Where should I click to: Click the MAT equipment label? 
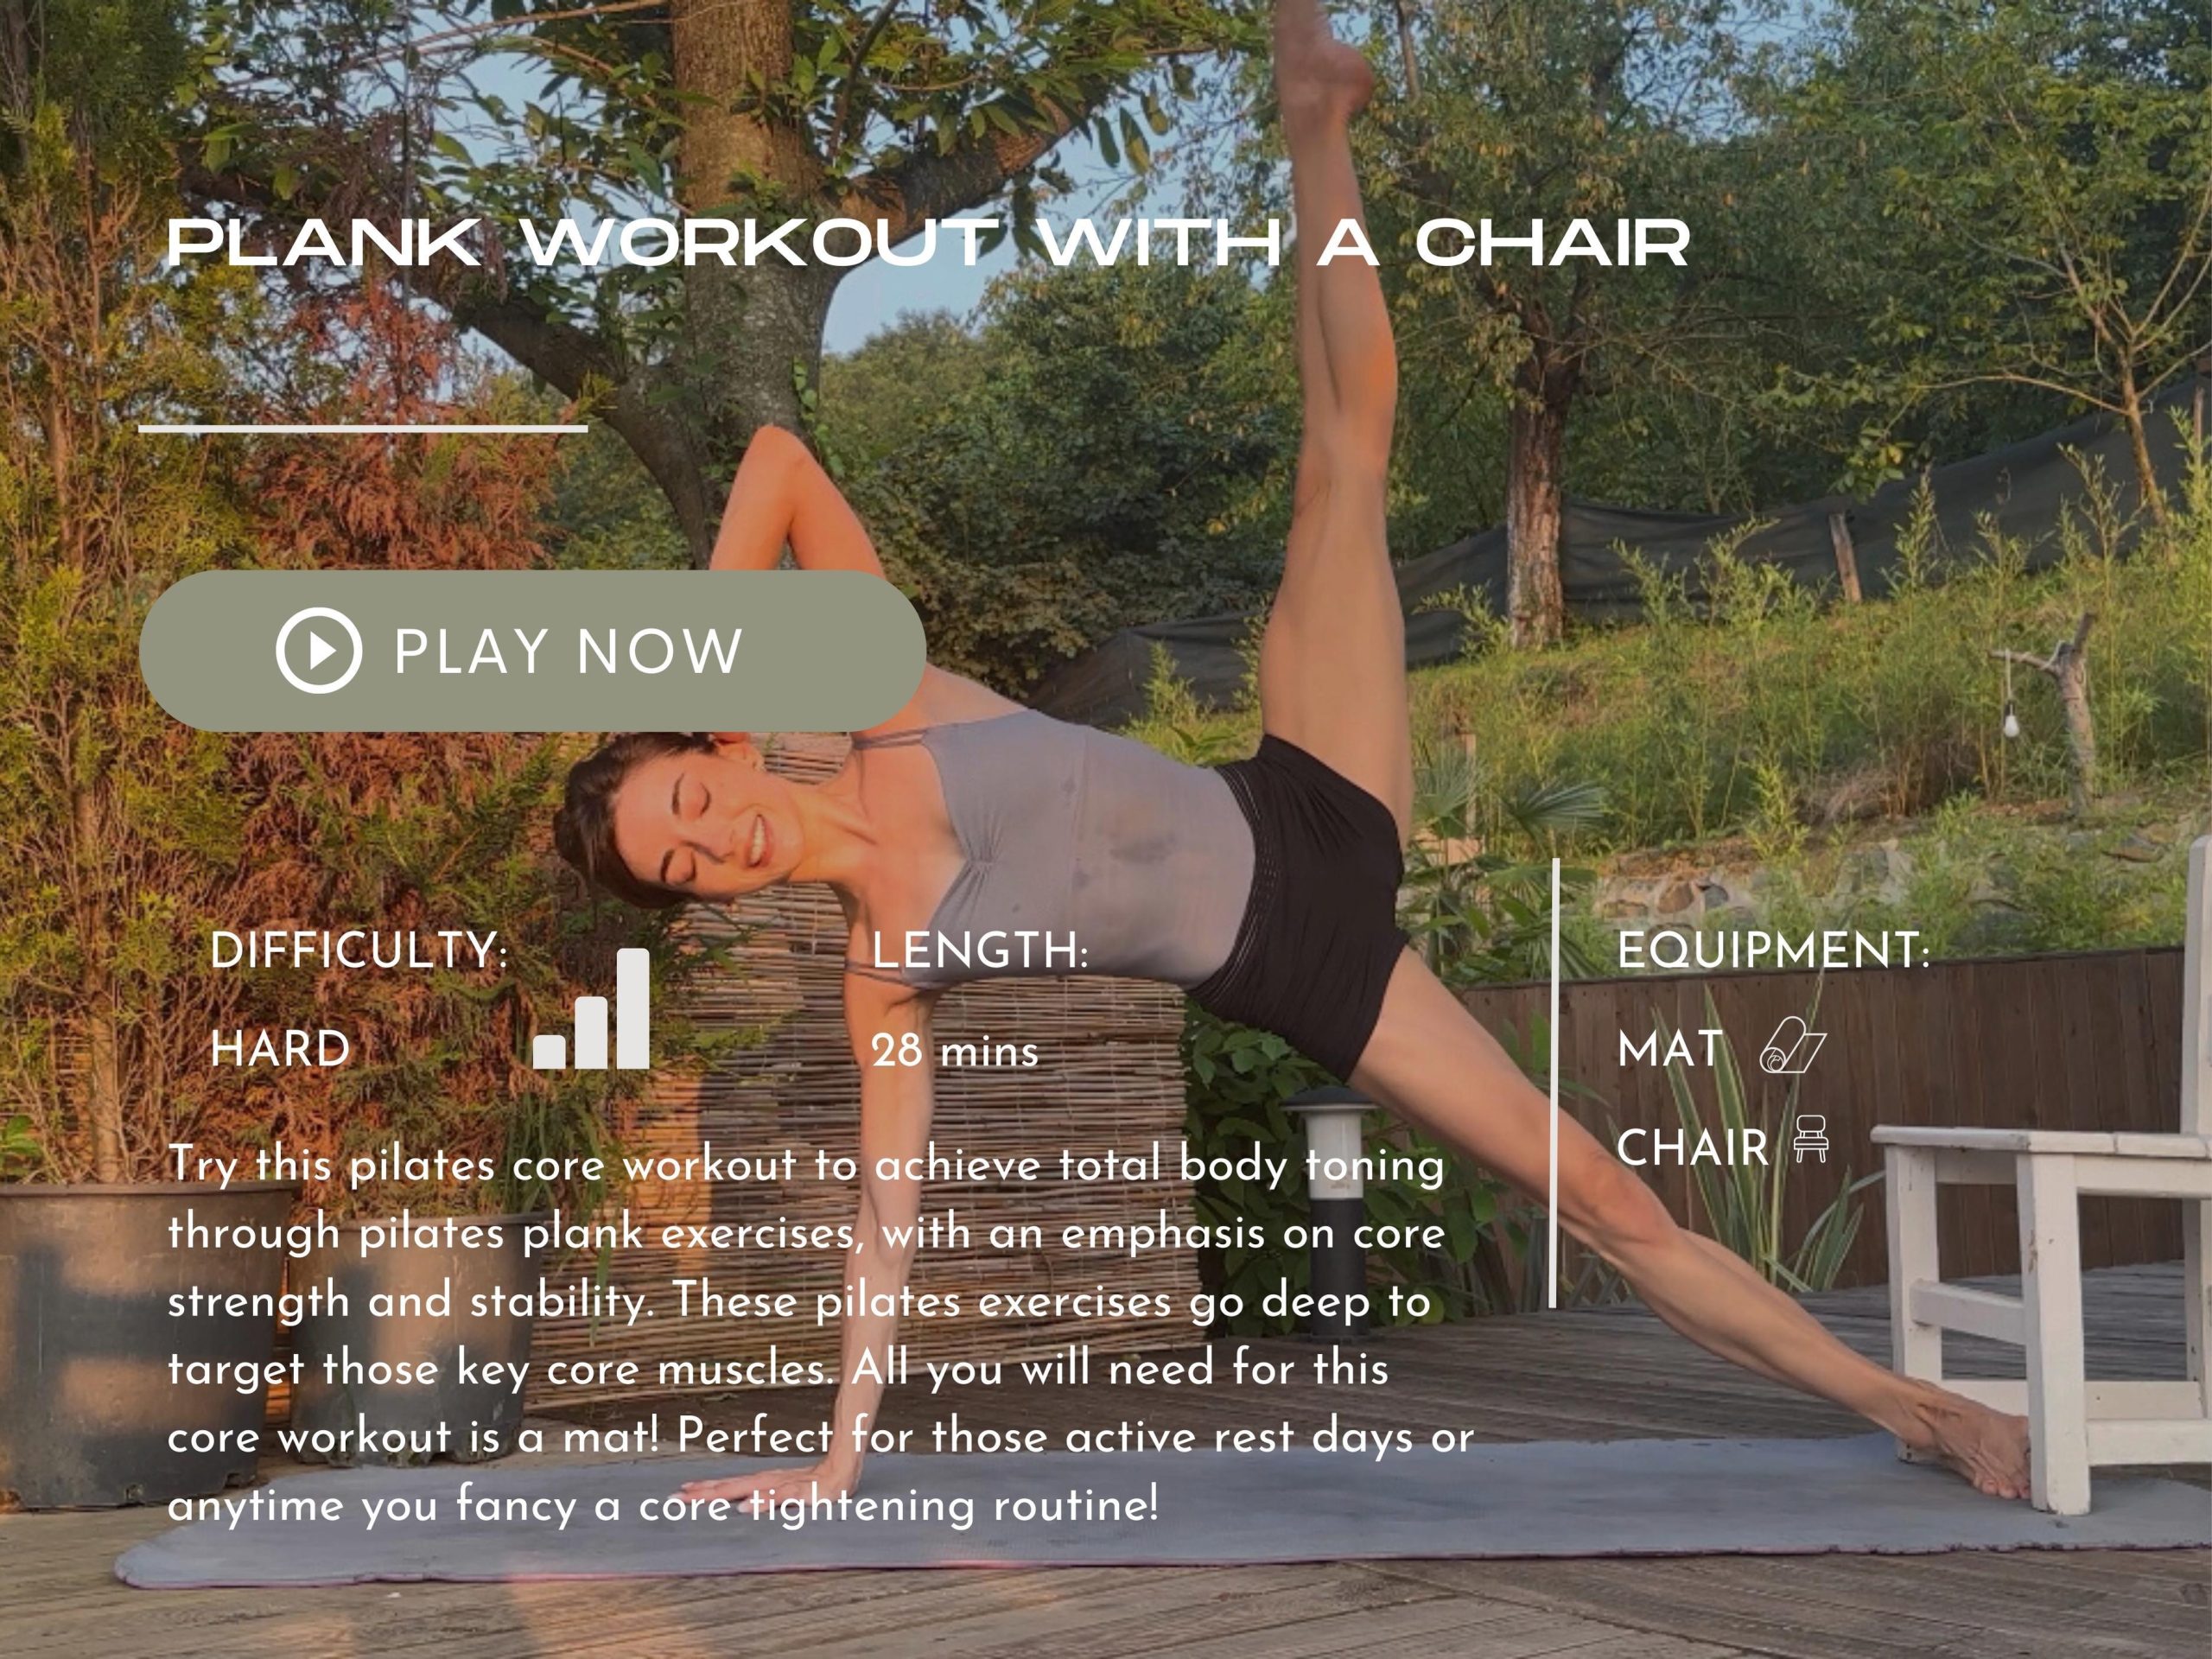click(x=1670, y=1049)
